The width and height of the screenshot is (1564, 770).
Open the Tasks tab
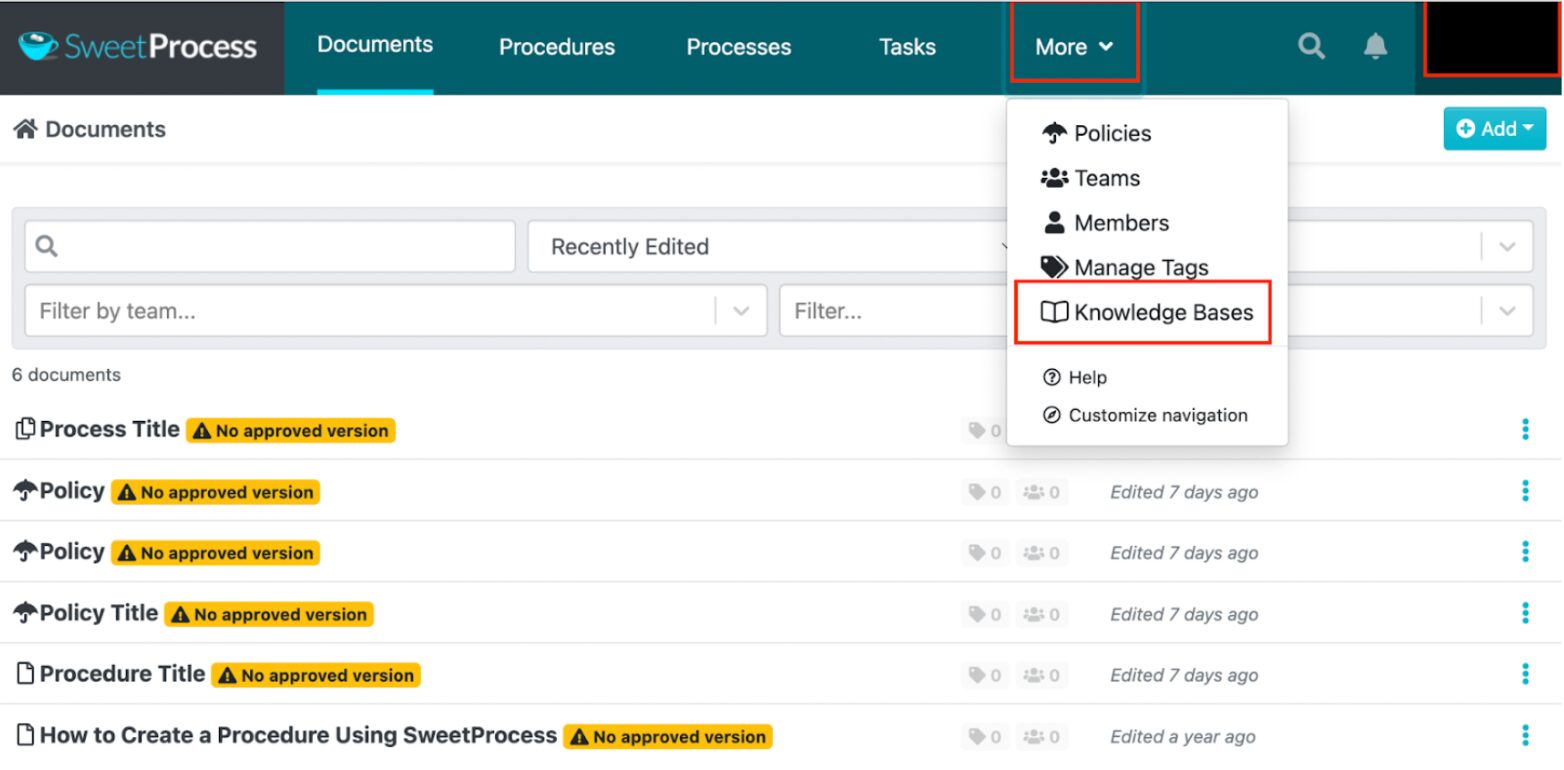[x=907, y=47]
